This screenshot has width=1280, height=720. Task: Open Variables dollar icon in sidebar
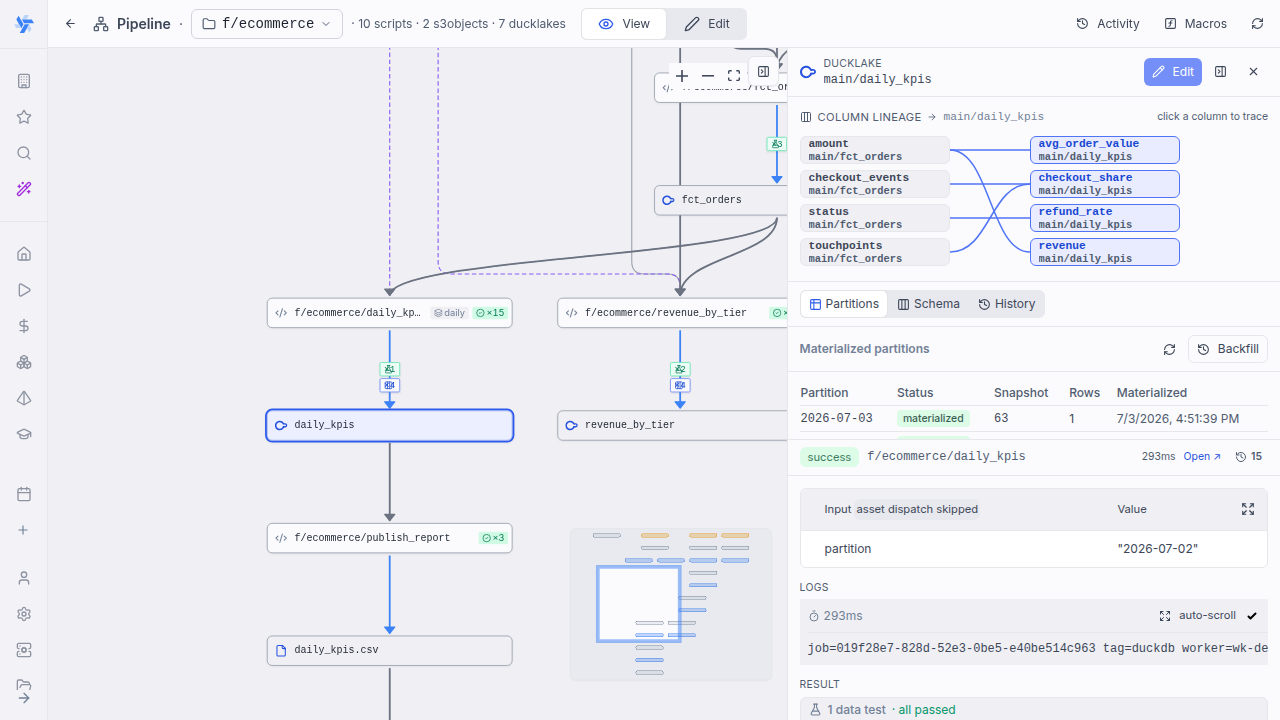24,326
